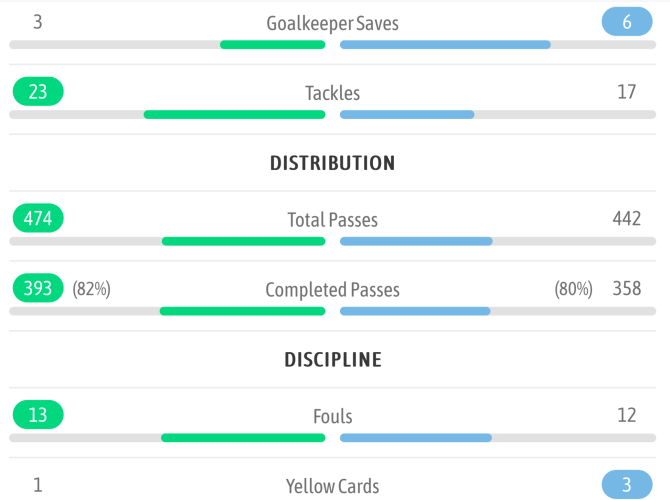Click the Yellow Cards stat label

pyautogui.click(x=332, y=487)
